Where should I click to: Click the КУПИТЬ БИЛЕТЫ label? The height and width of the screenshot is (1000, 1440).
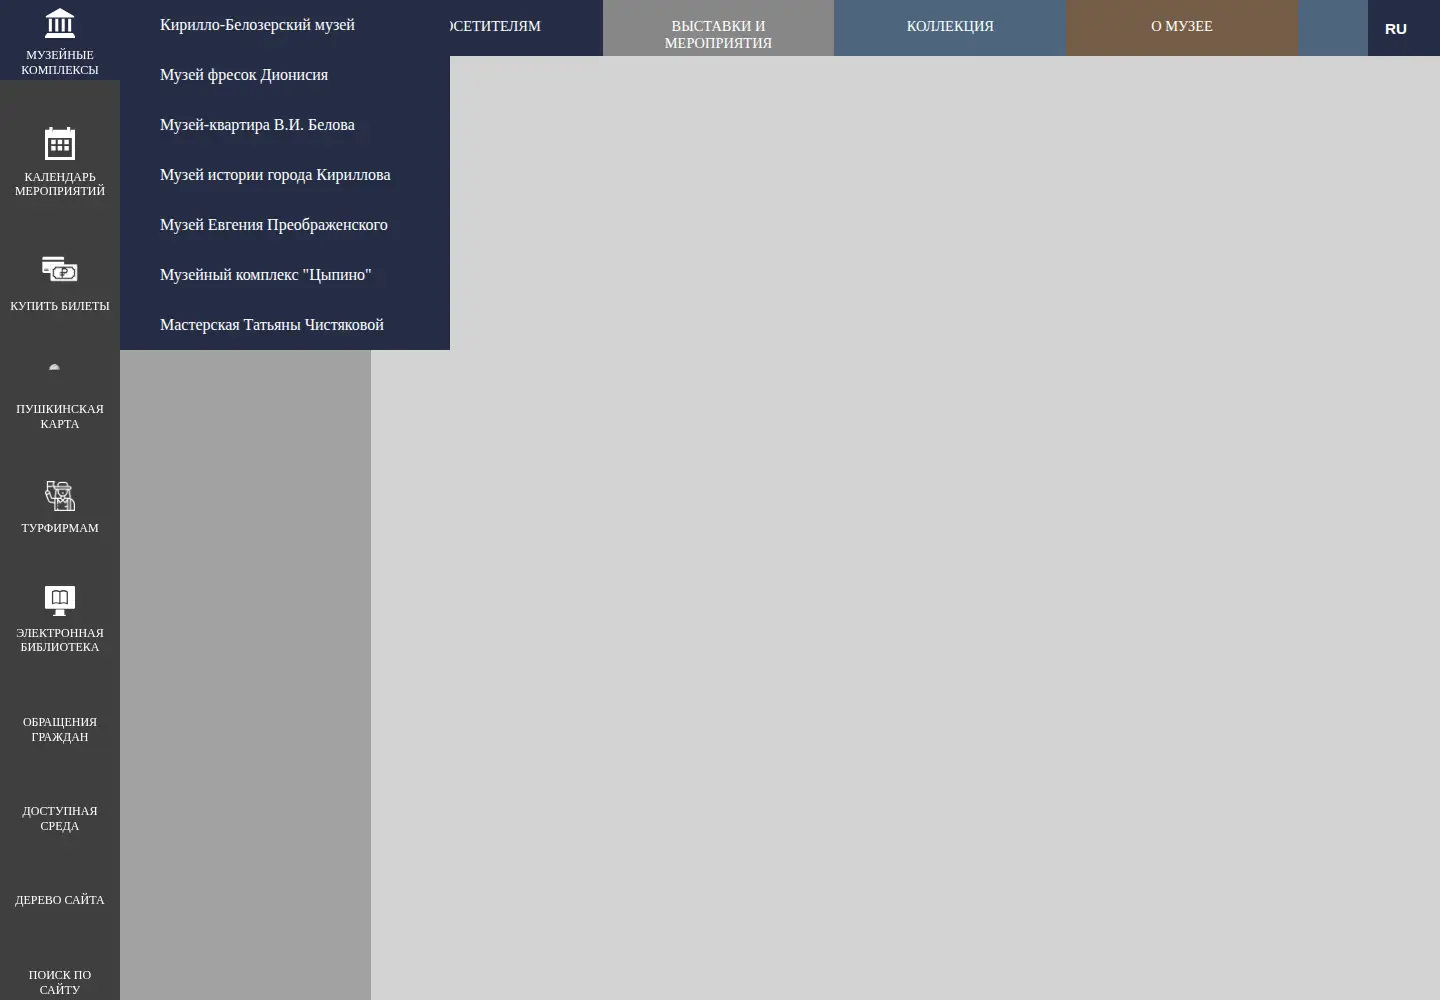coord(60,306)
